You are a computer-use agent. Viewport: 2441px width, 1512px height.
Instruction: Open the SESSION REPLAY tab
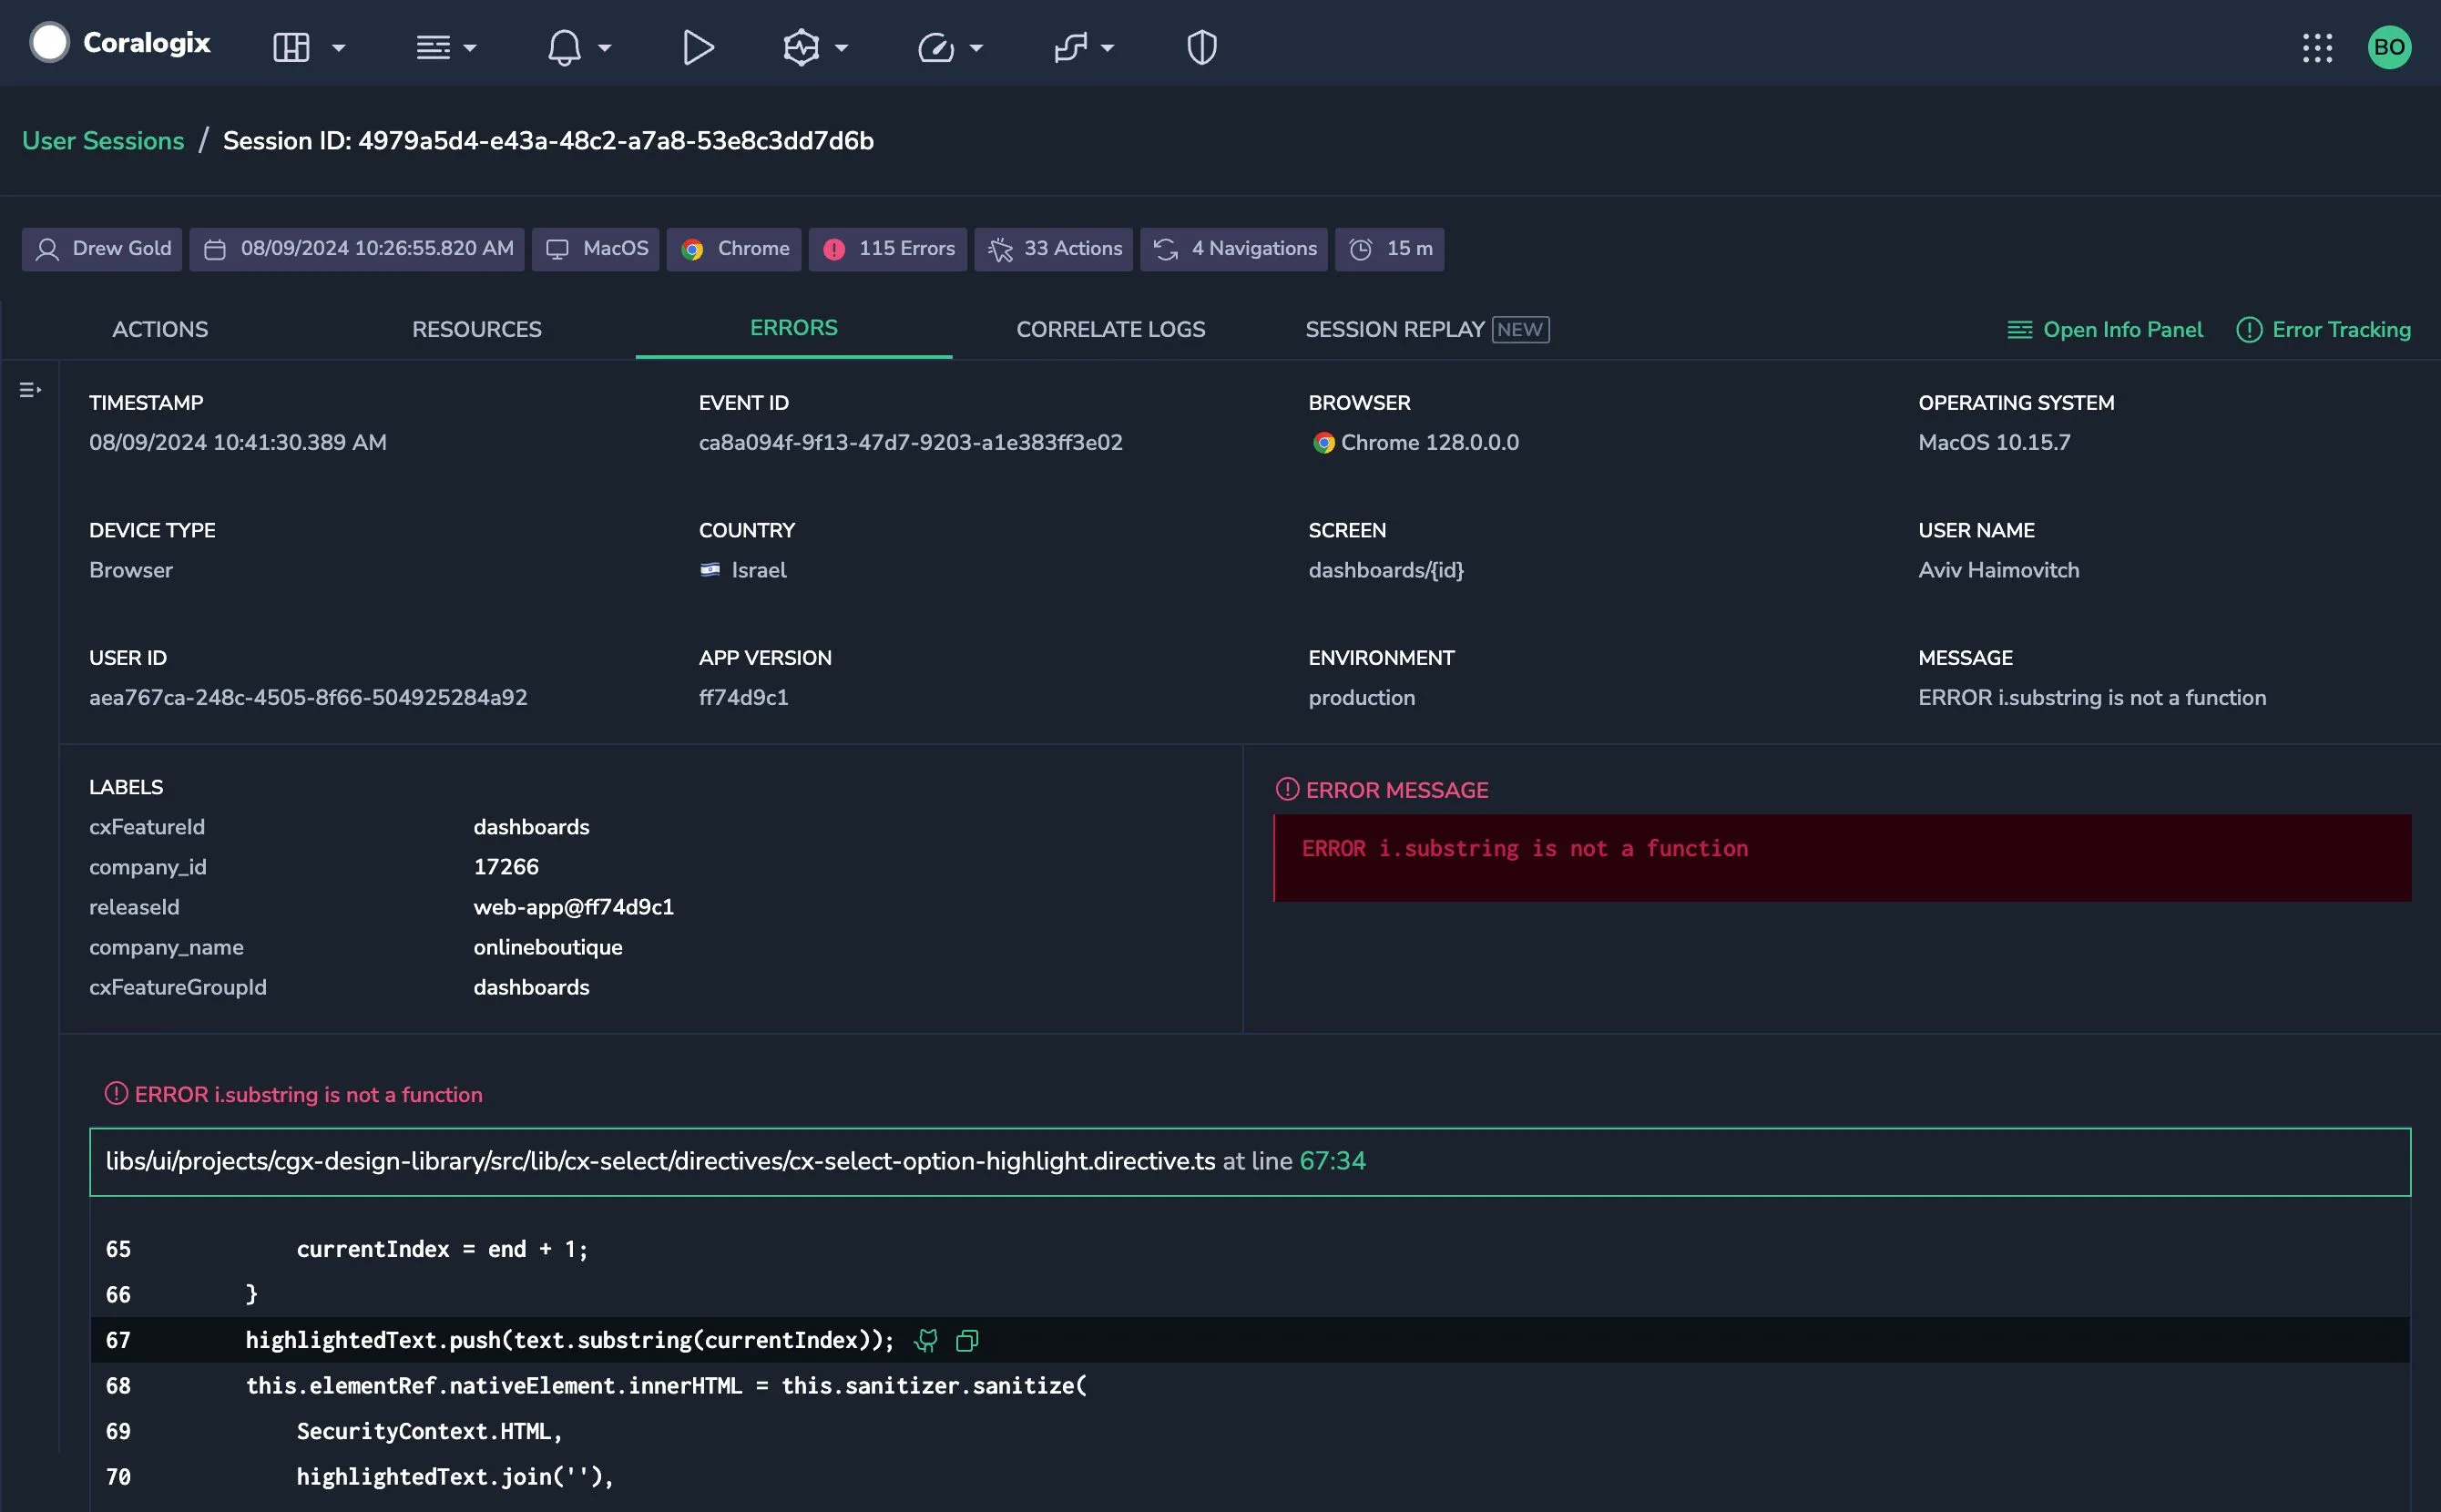click(x=1427, y=329)
